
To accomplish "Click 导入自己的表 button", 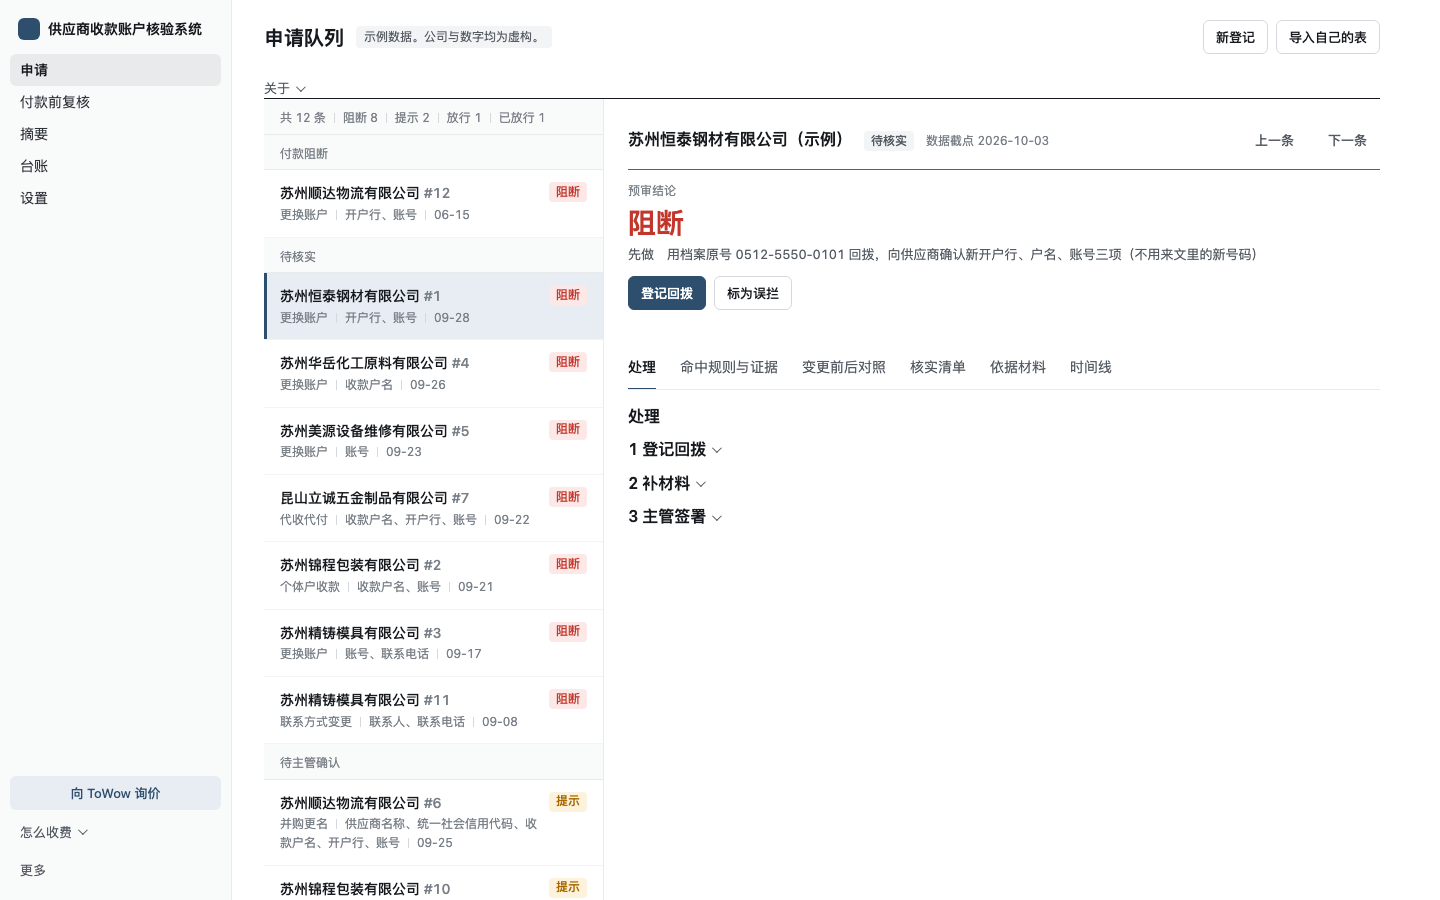I will point(1327,37).
